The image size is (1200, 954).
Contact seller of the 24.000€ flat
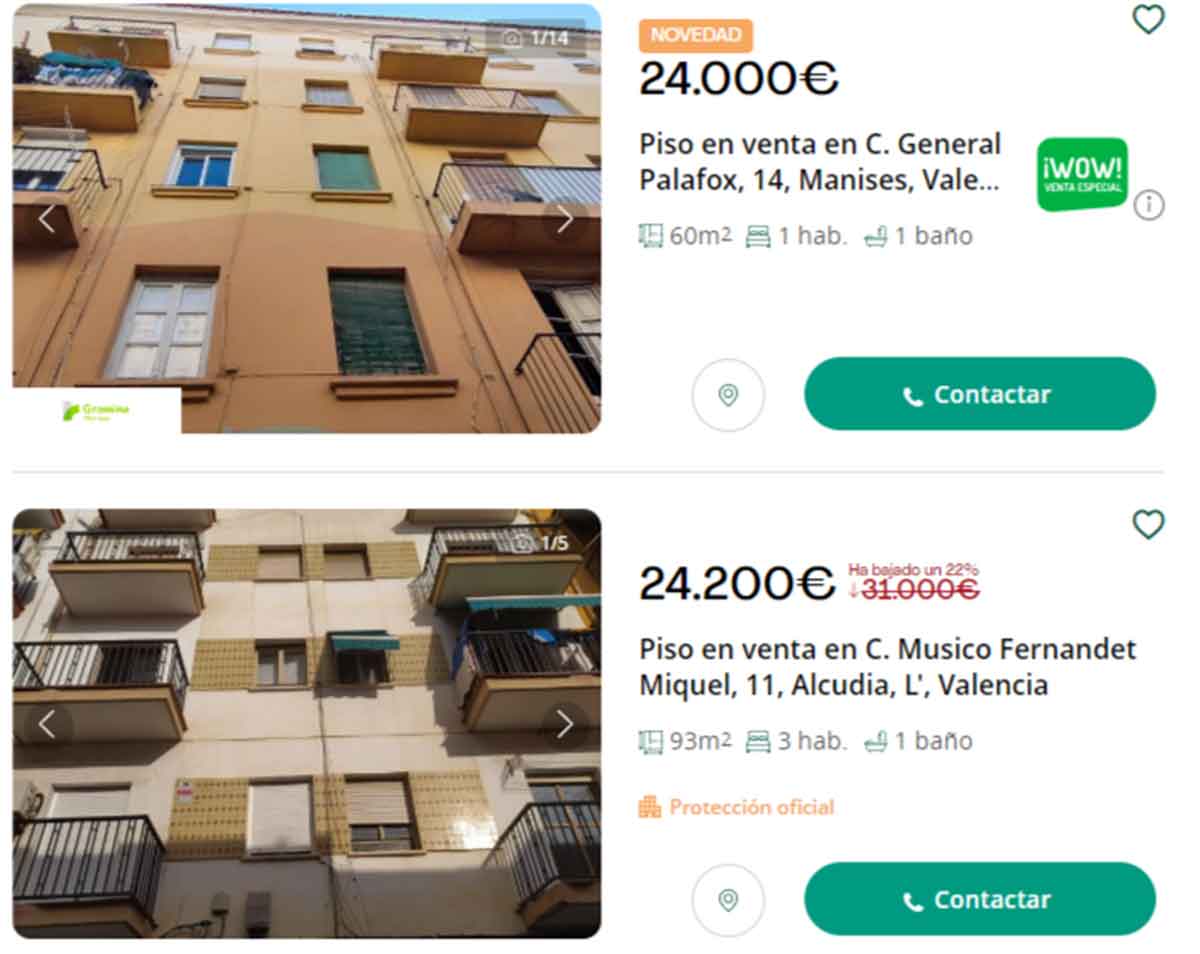coord(980,394)
